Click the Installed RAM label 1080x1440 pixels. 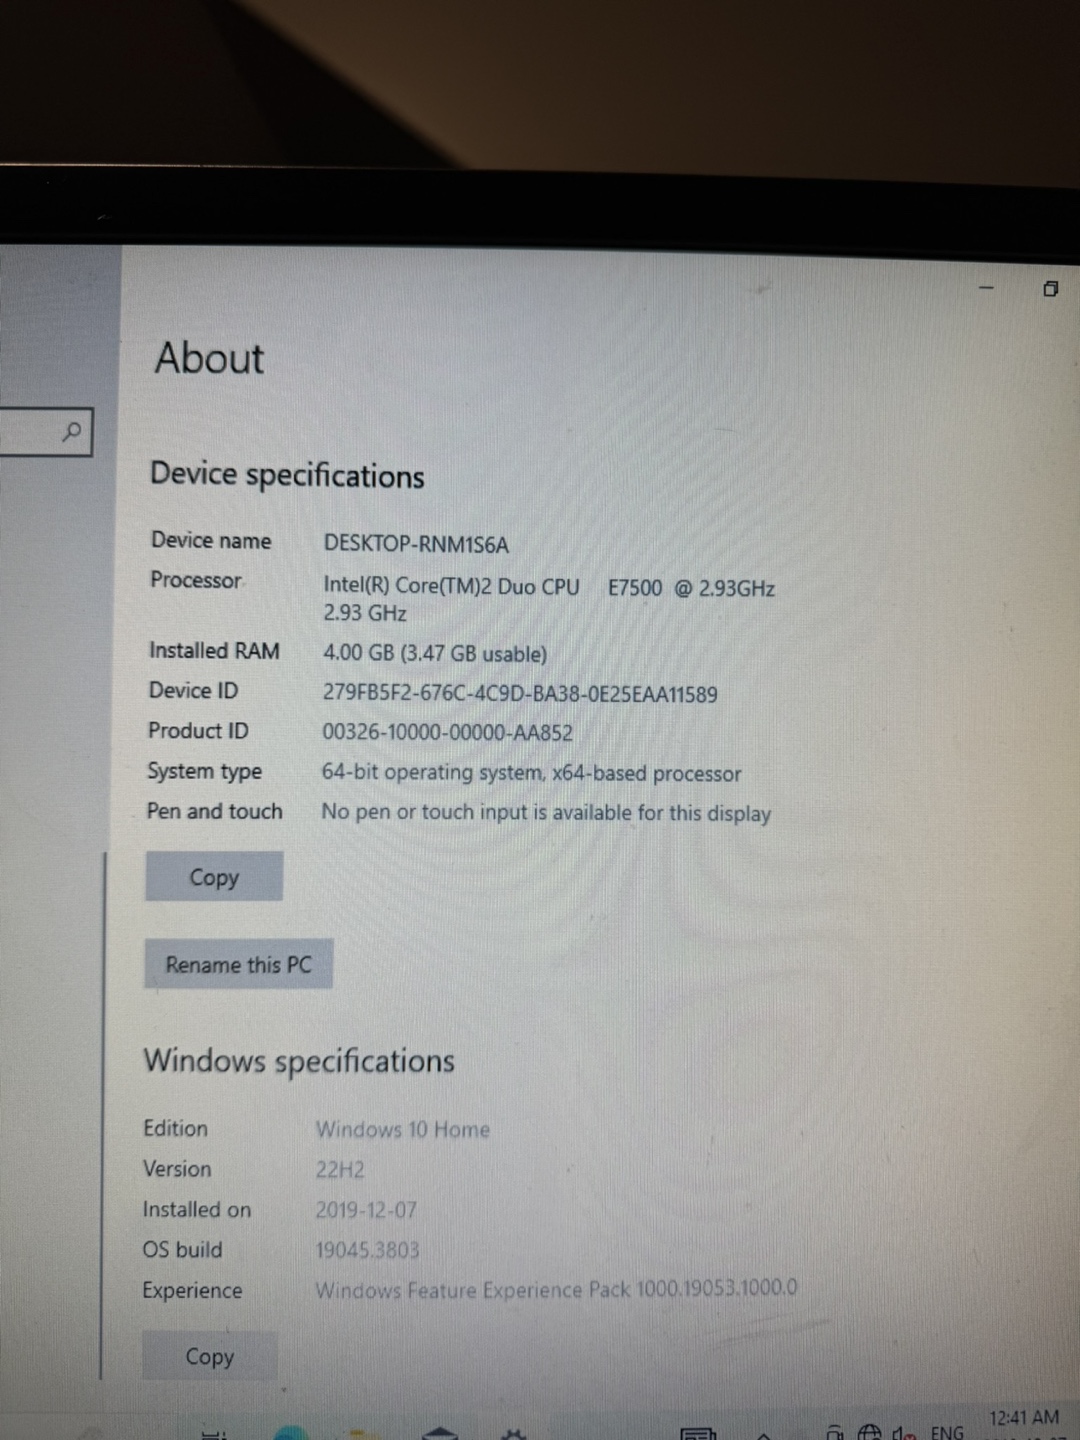coord(214,651)
